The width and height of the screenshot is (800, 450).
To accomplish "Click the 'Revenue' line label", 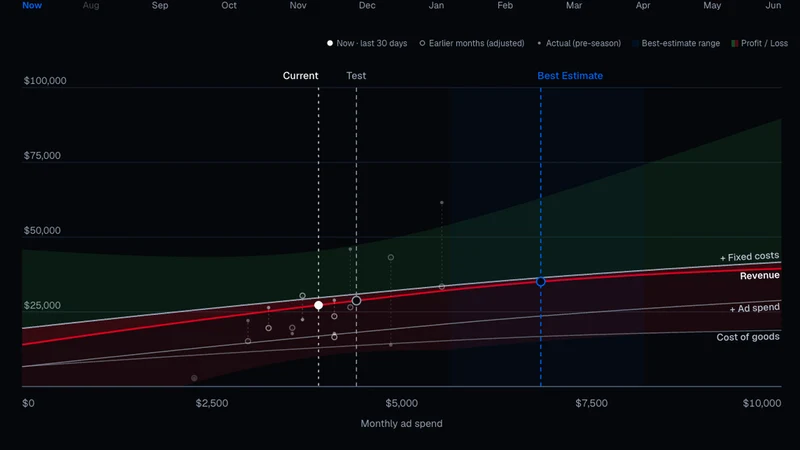I will pos(760,276).
